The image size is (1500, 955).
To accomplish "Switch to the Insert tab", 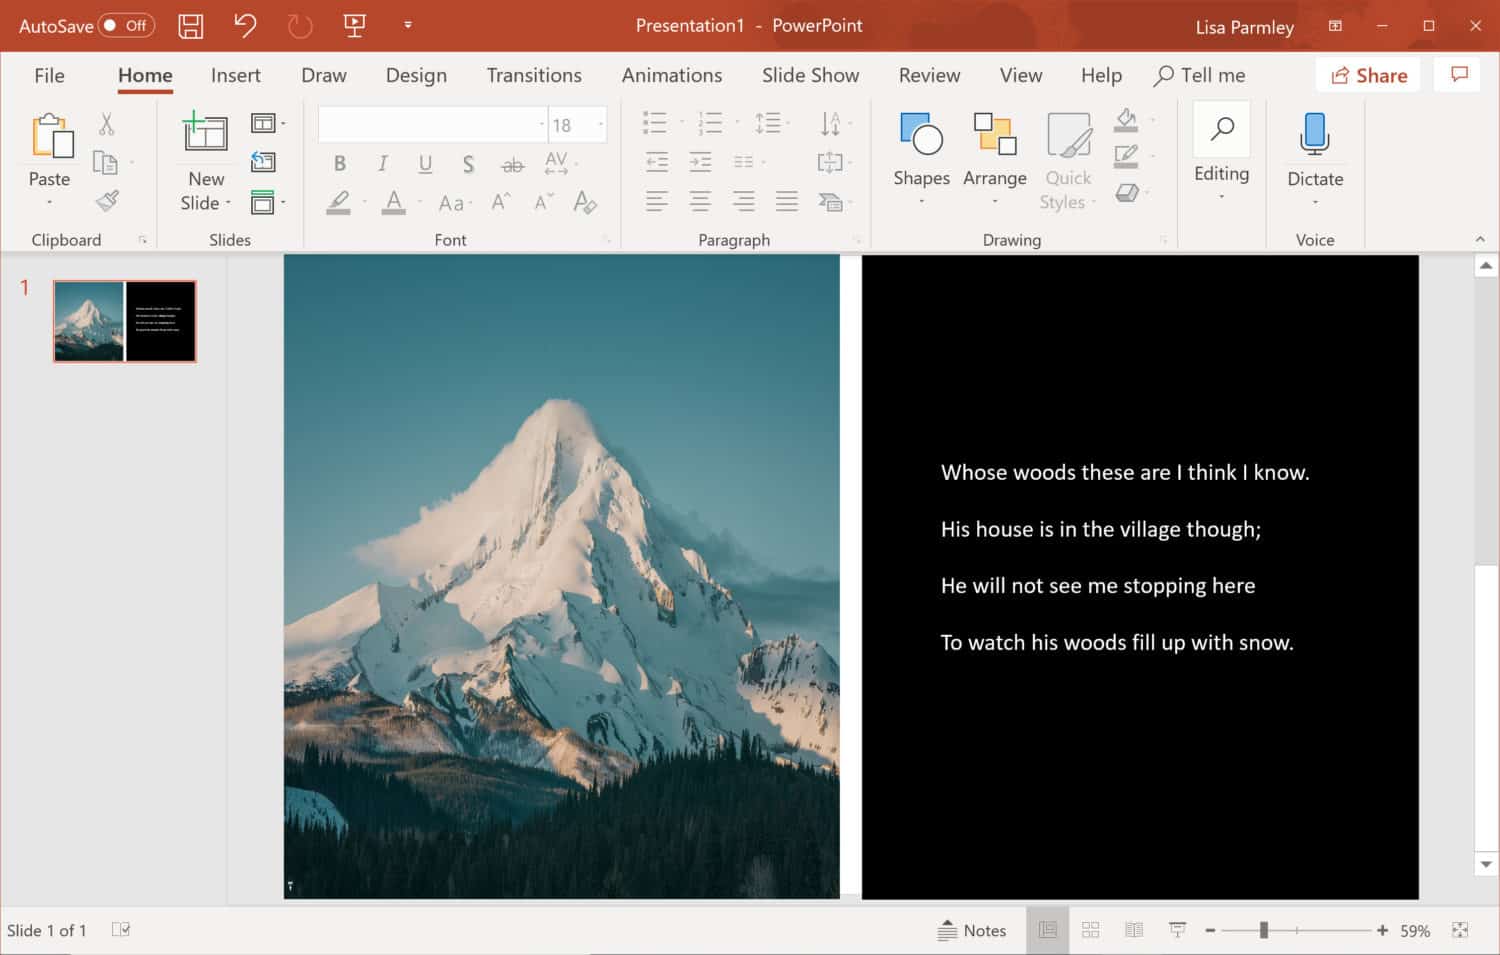I will [236, 75].
